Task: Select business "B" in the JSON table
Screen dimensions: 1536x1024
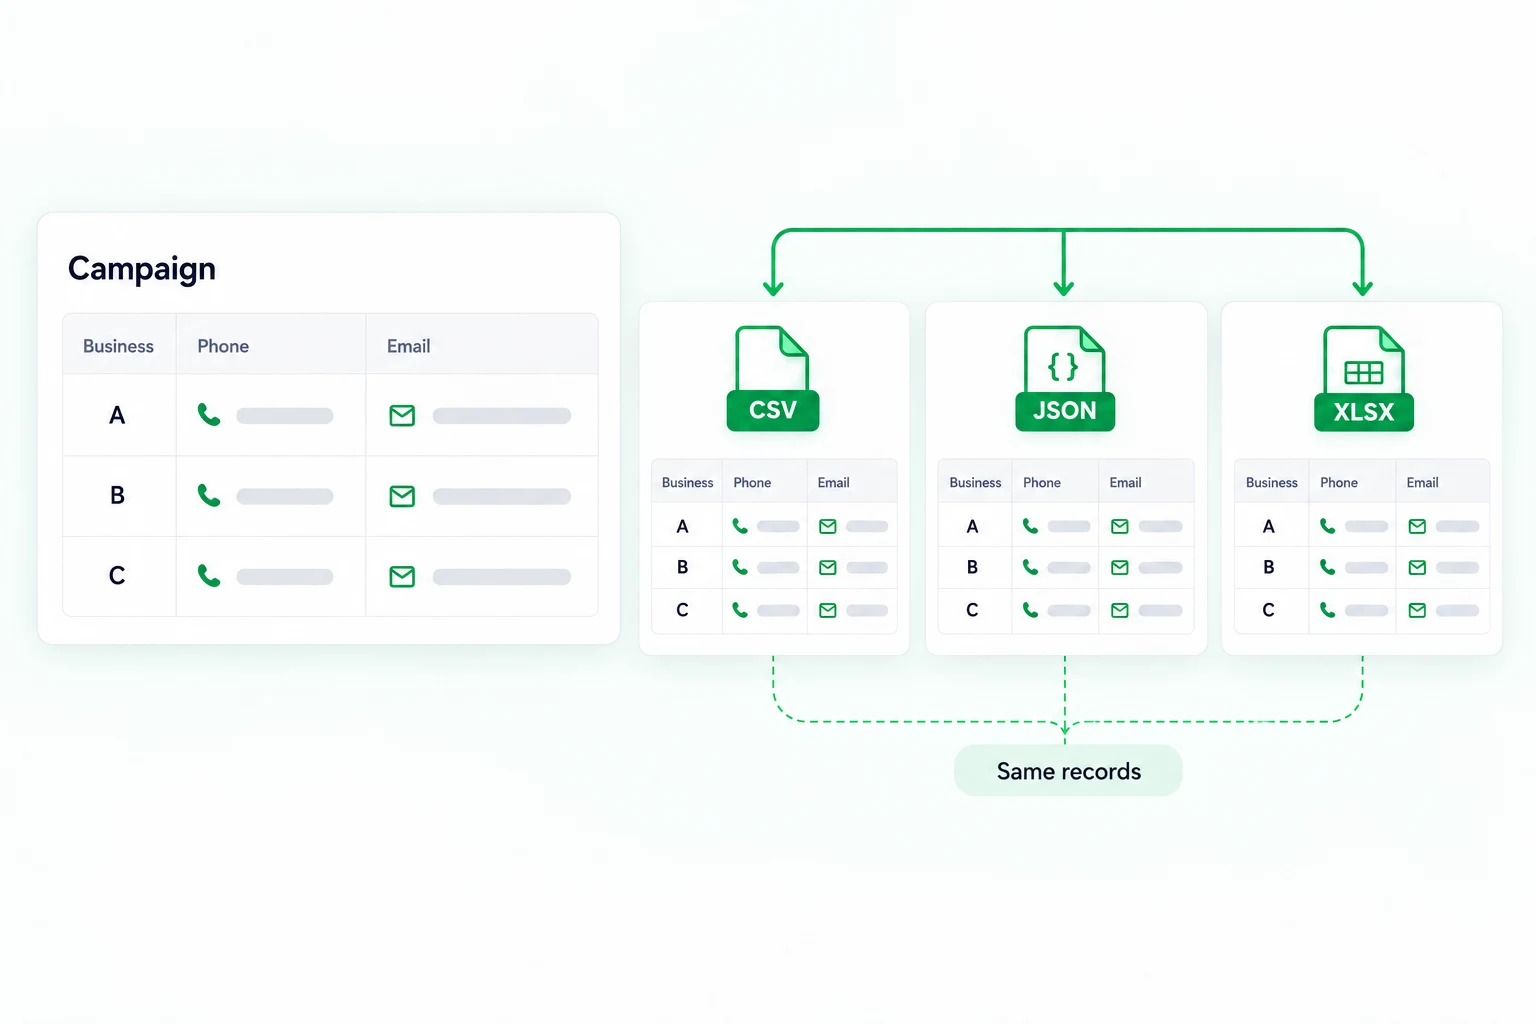Action: click(972, 567)
